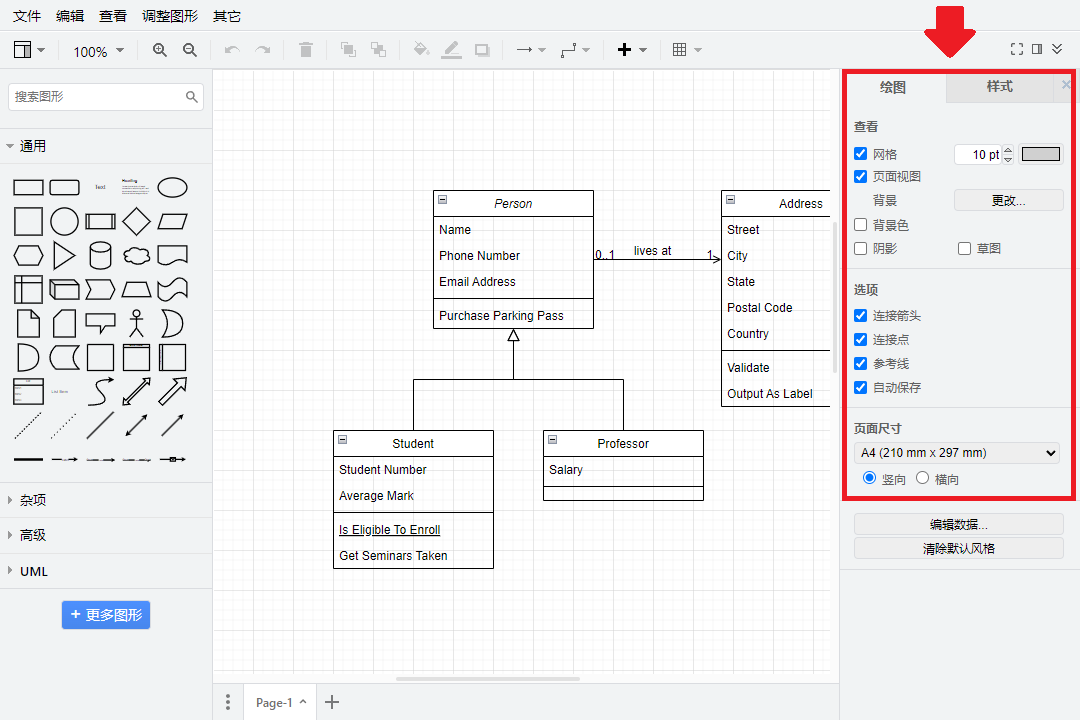Click the 更多图形 button
Image resolution: width=1080 pixels, height=720 pixels.
(106, 615)
